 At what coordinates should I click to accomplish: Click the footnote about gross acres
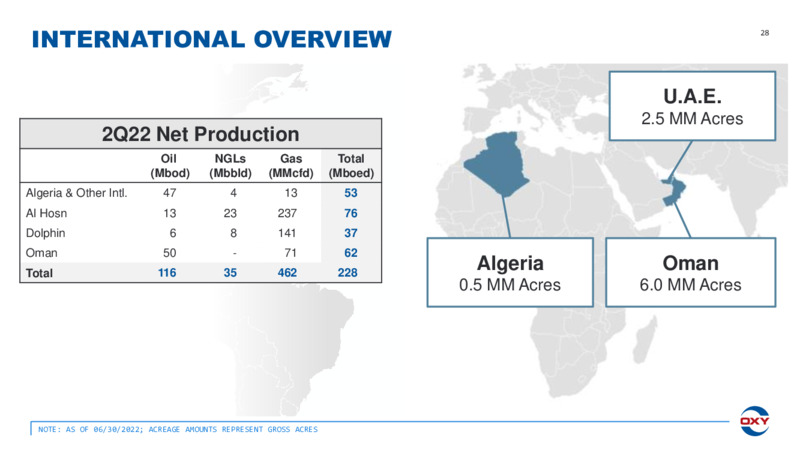pyautogui.click(x=178, y=430)
